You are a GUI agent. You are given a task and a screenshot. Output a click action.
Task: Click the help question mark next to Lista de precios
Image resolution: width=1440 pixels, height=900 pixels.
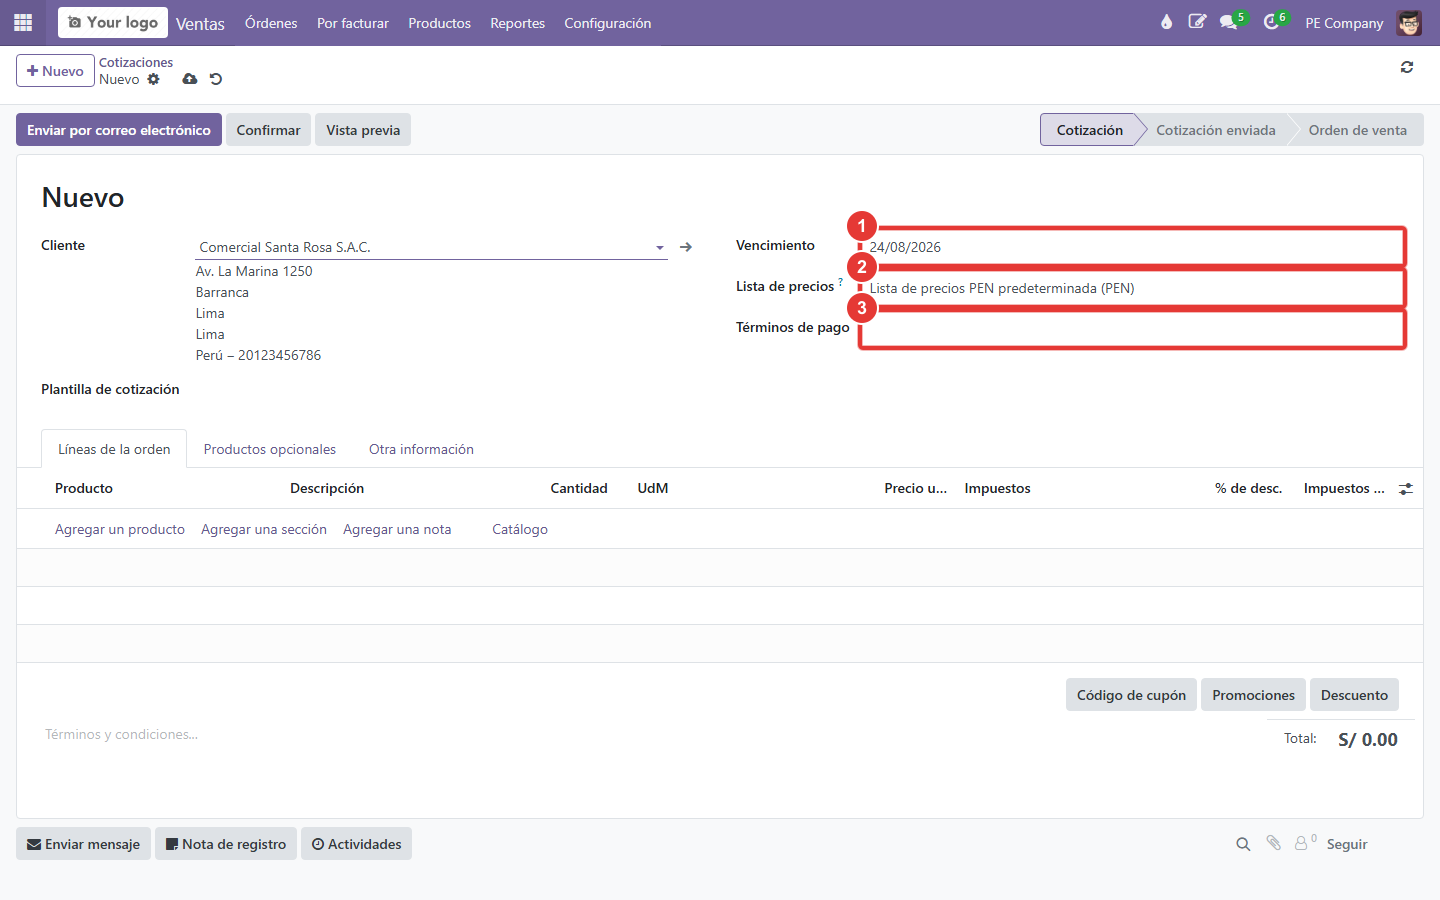(840, 282)
